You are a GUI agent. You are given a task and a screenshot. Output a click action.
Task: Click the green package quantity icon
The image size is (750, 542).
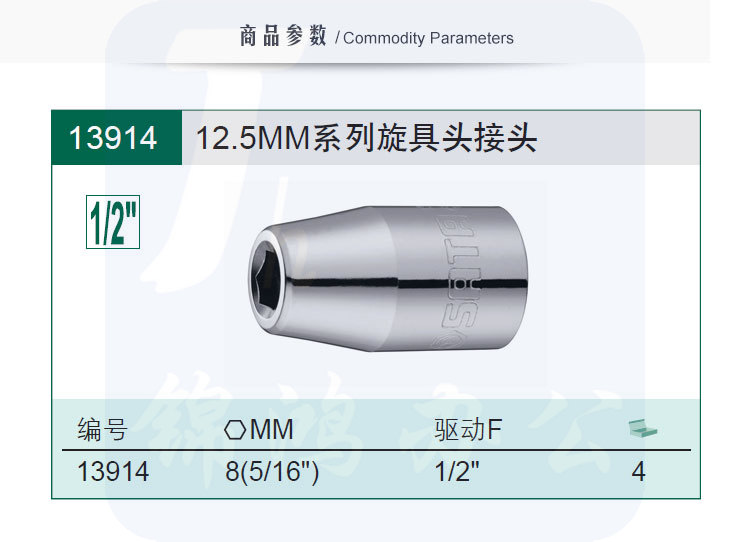642,429
